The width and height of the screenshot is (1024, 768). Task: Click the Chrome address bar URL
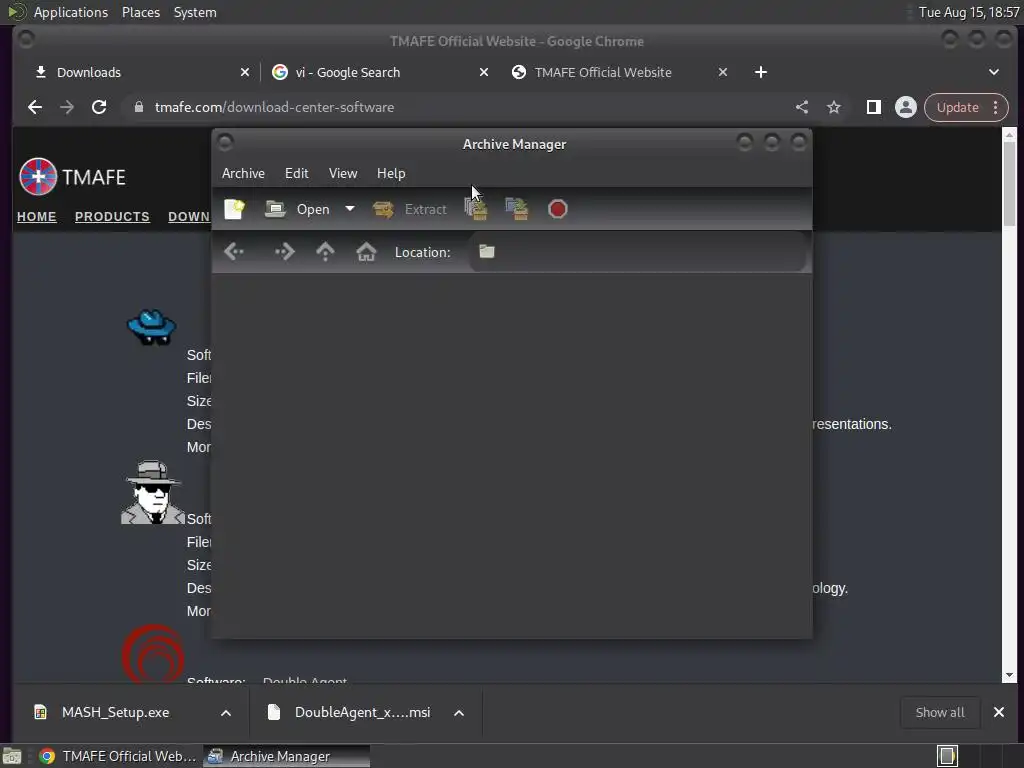[x=274, y=107]
